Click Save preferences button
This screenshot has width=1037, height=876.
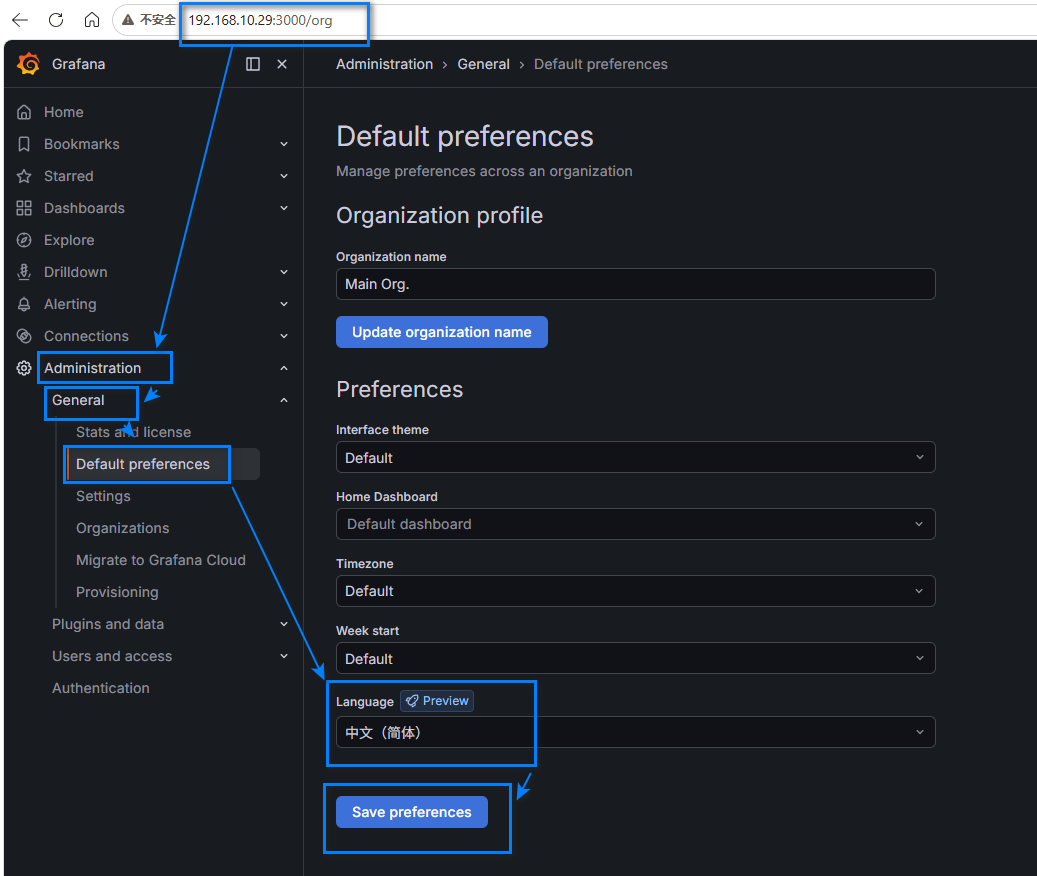pyautogui.click(x=411, y=812)
